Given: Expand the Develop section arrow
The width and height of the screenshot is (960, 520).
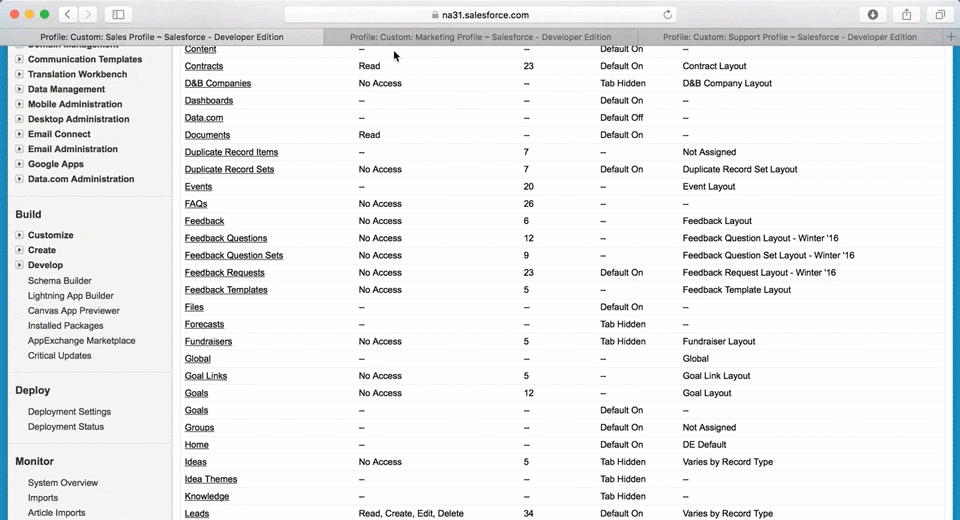Looking at the screenshot, I should 20,265.
